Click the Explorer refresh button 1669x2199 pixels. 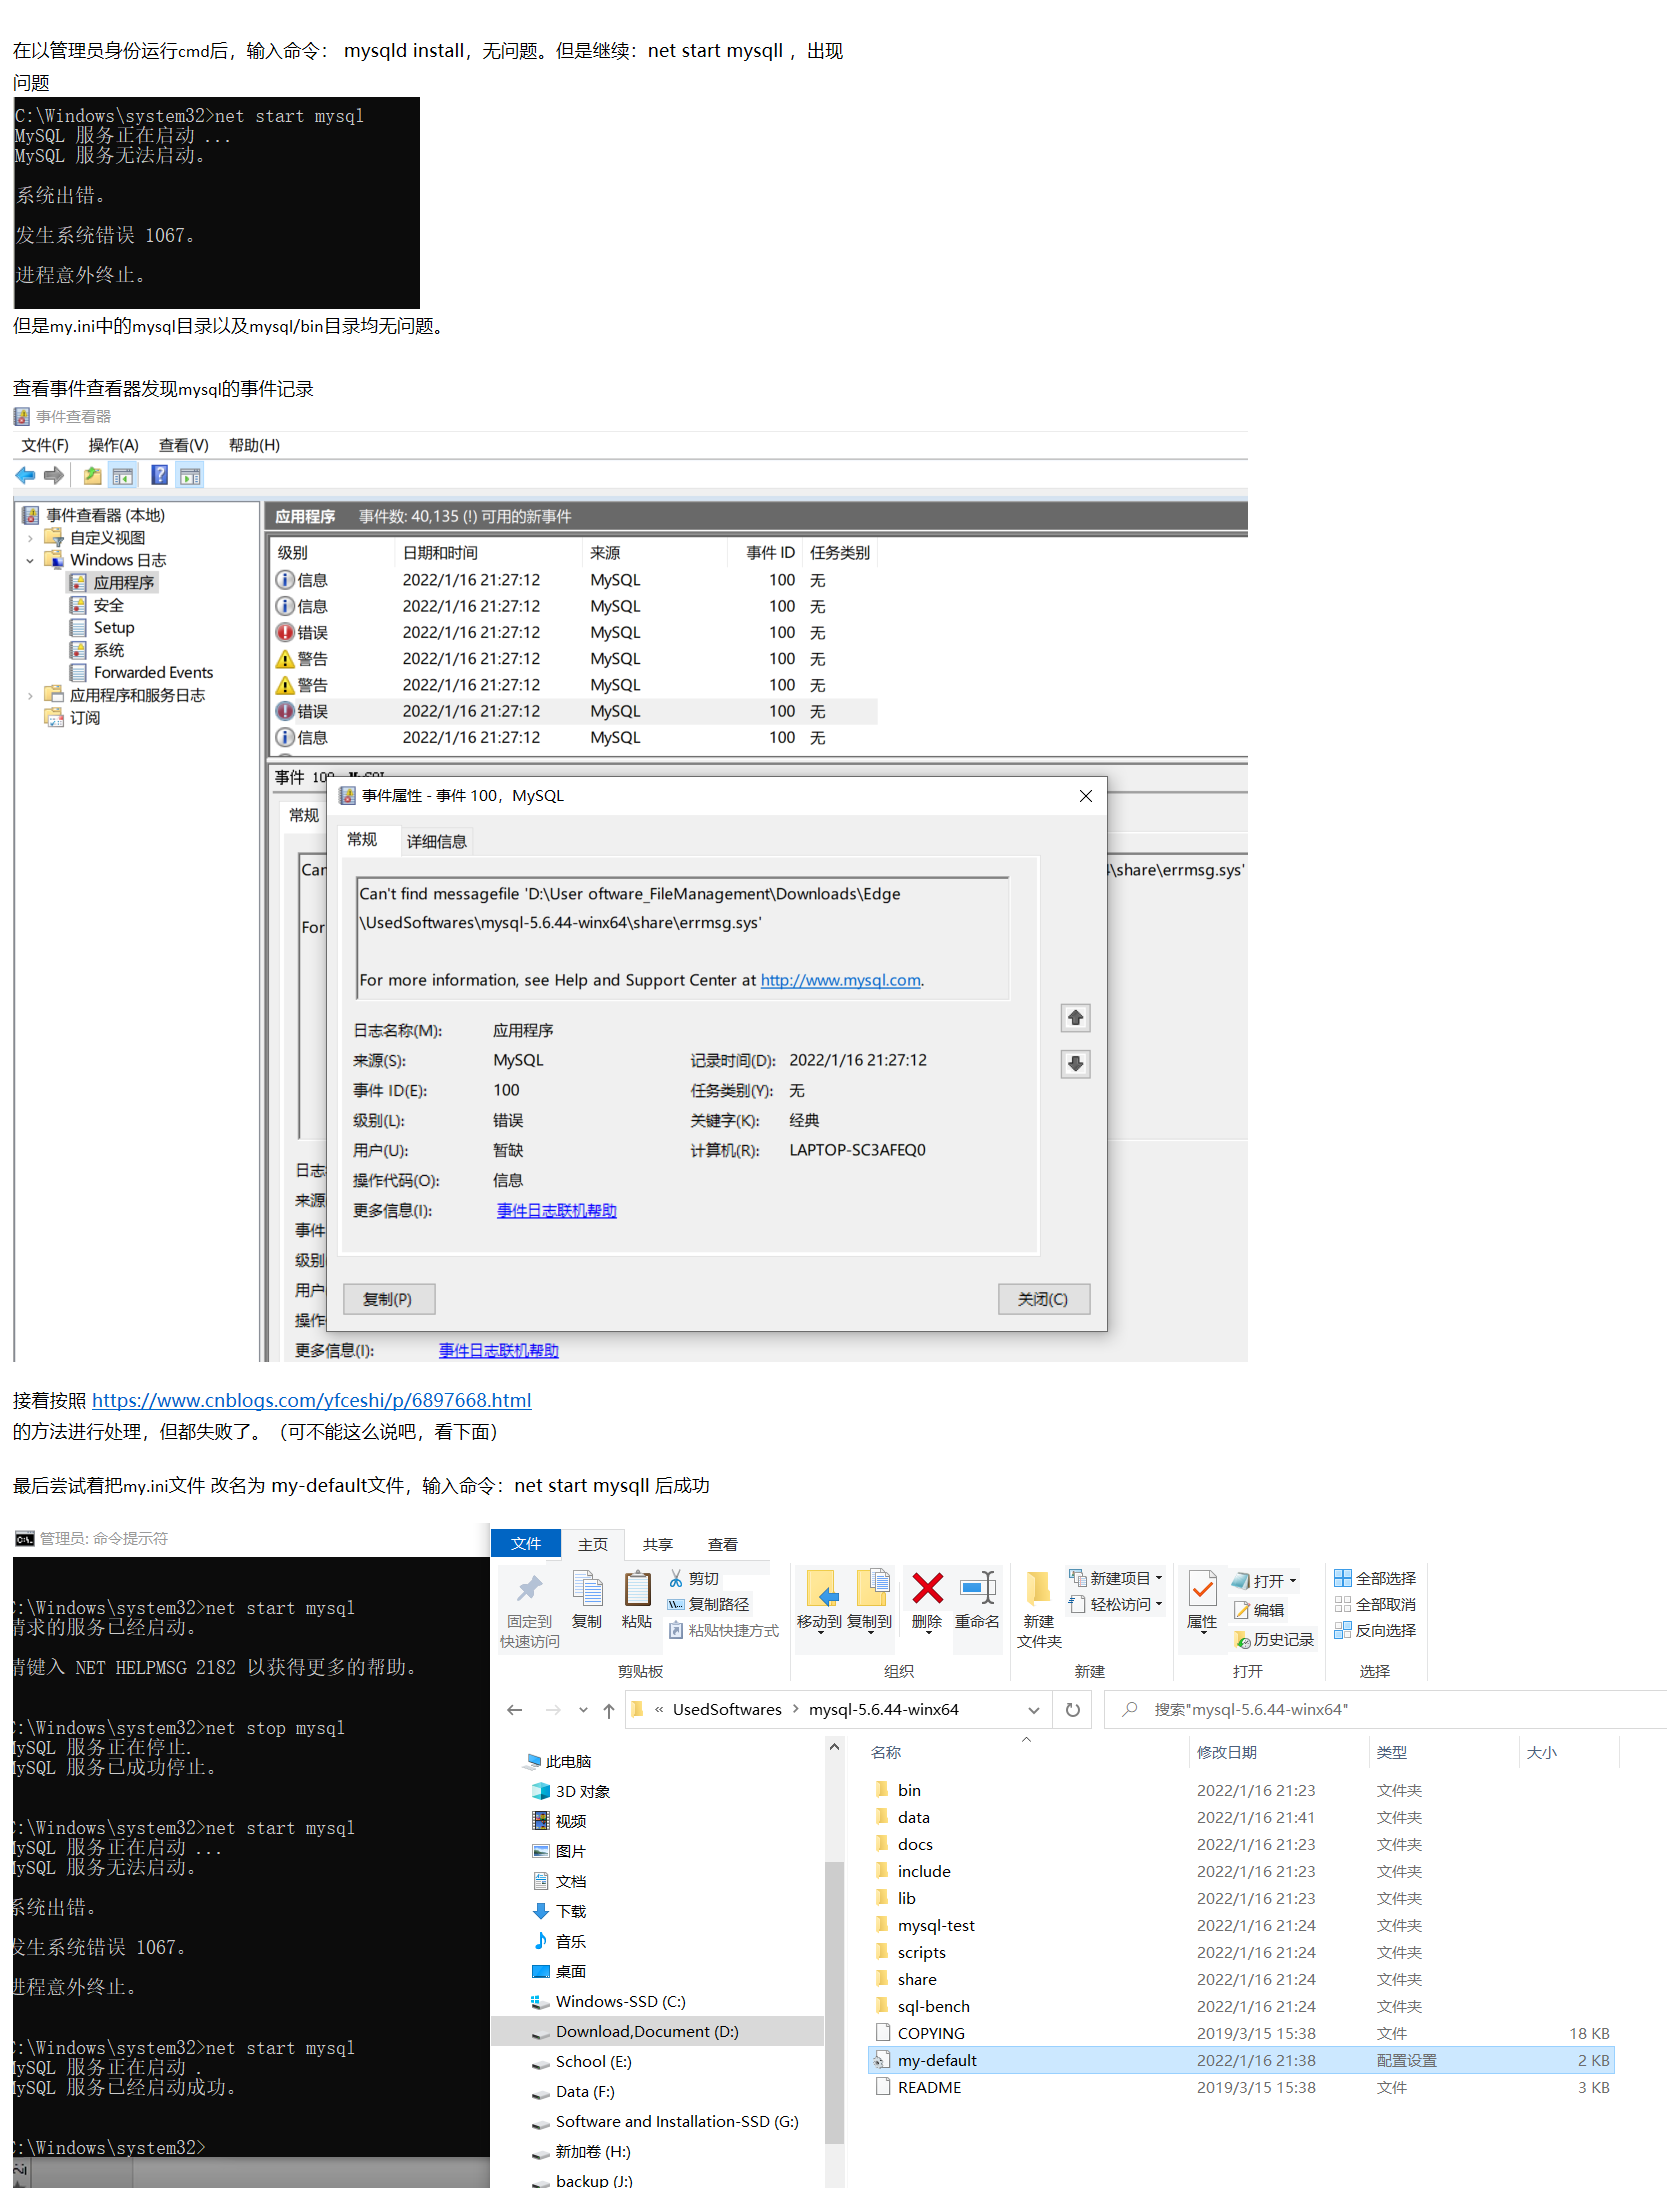pos(1073,1711)
